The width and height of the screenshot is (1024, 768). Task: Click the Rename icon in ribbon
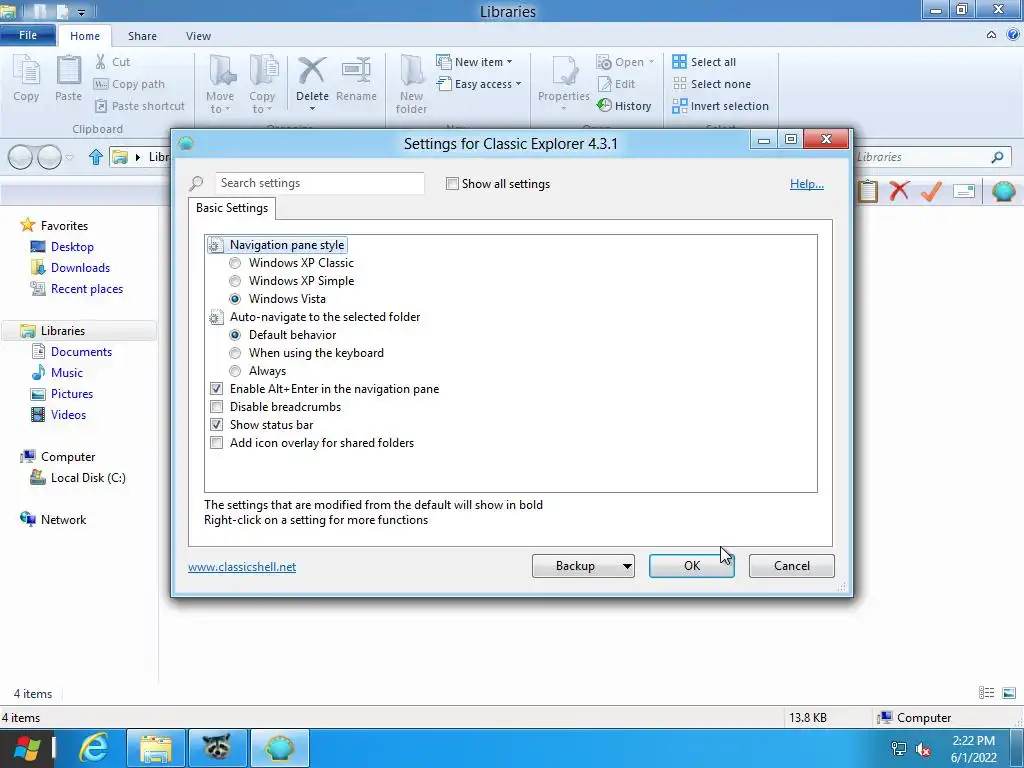357,71
